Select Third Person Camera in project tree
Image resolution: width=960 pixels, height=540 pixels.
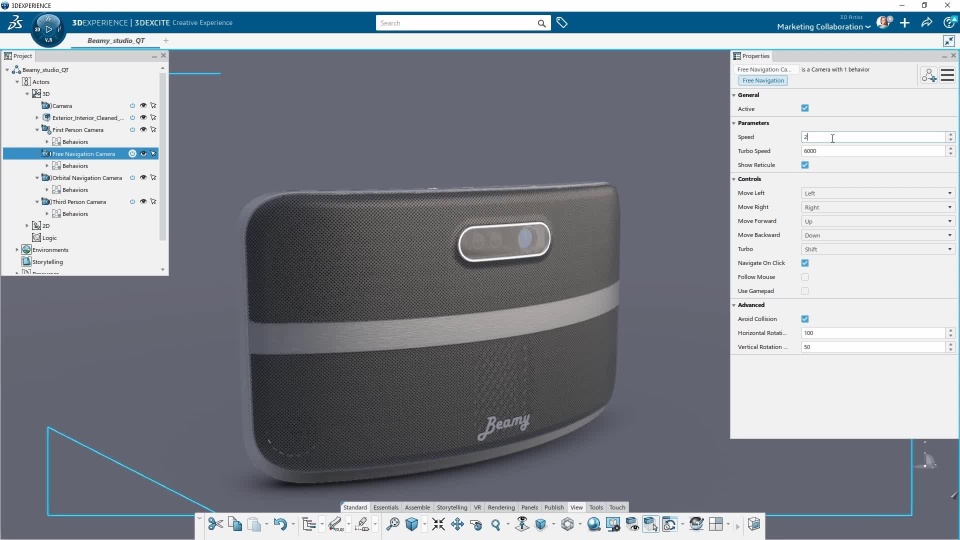point(79,202)
